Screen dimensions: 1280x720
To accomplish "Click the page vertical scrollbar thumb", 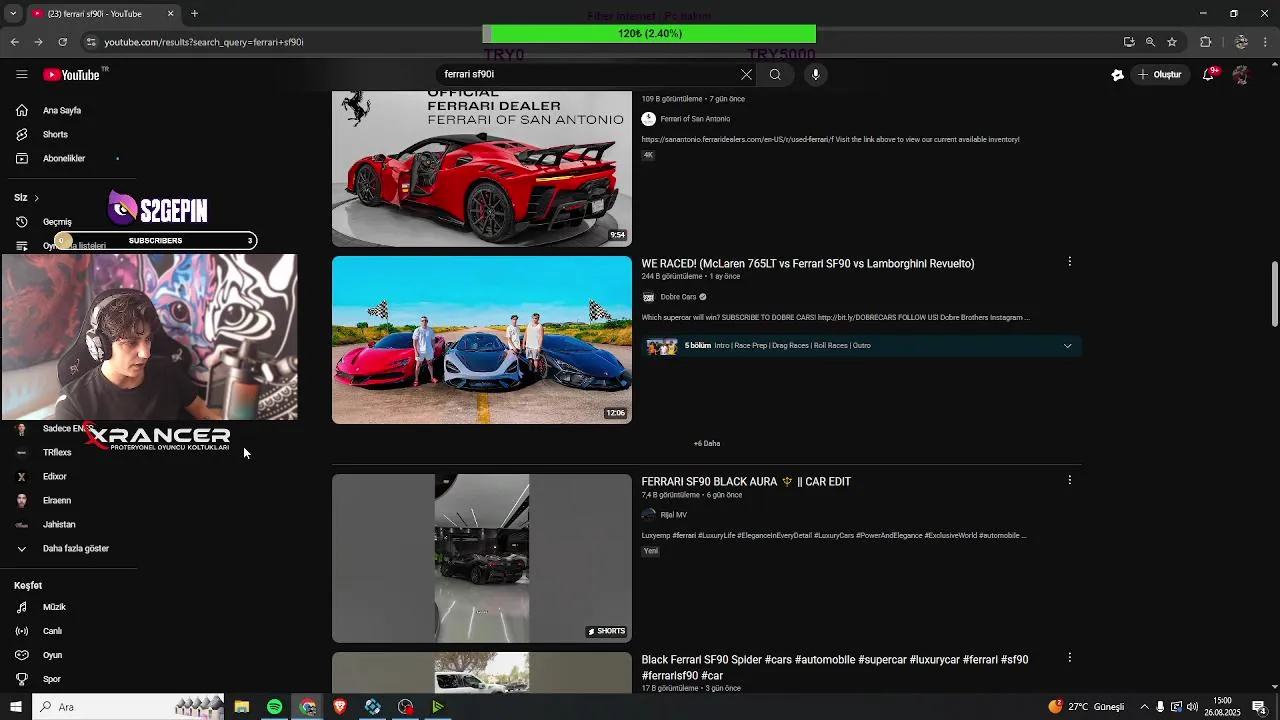I will [x=1274, y=293].
